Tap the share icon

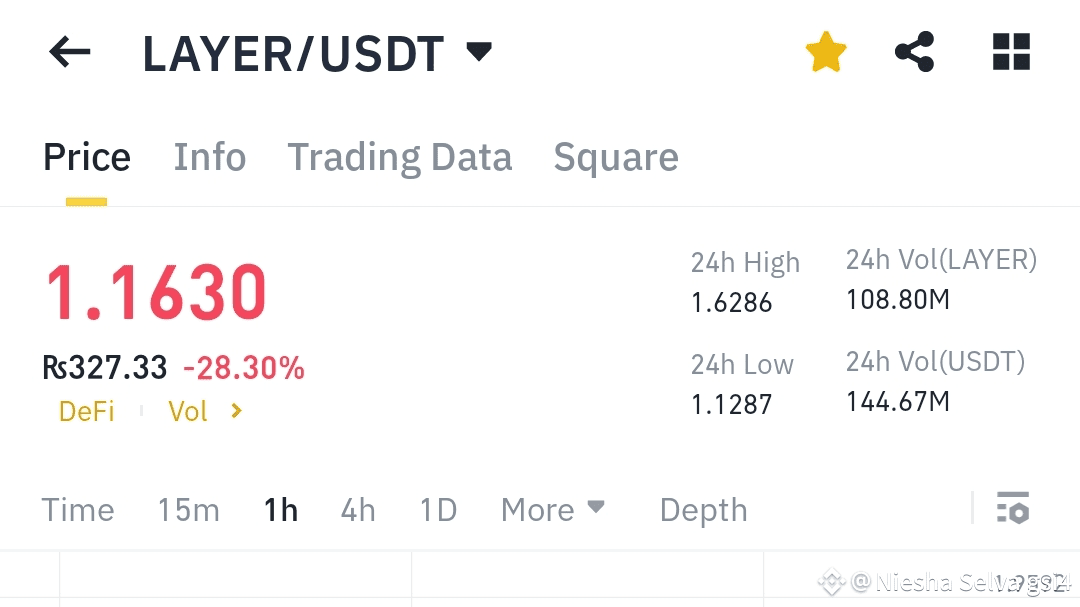pyautogui.click(x=914, y=52)
